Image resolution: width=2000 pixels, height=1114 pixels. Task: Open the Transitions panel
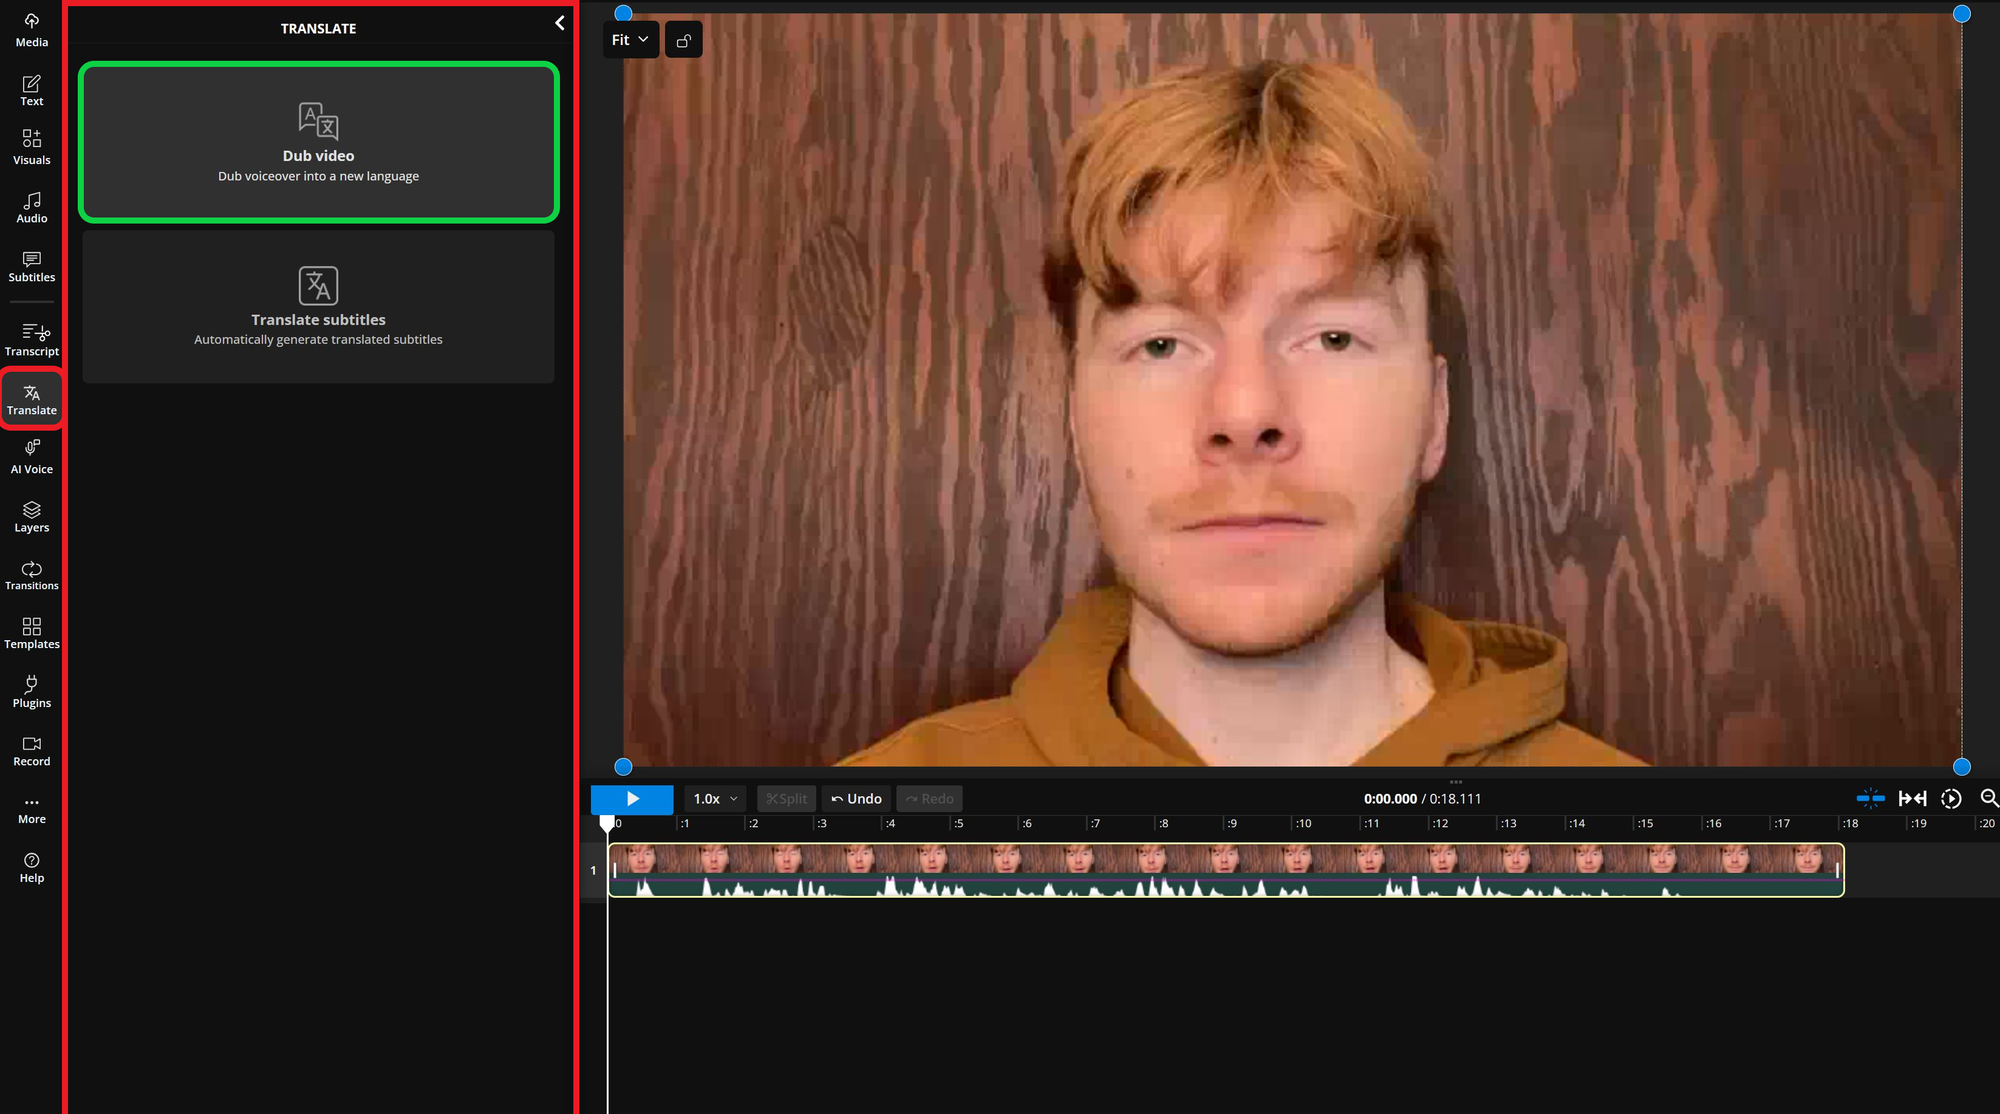[31, 575]
